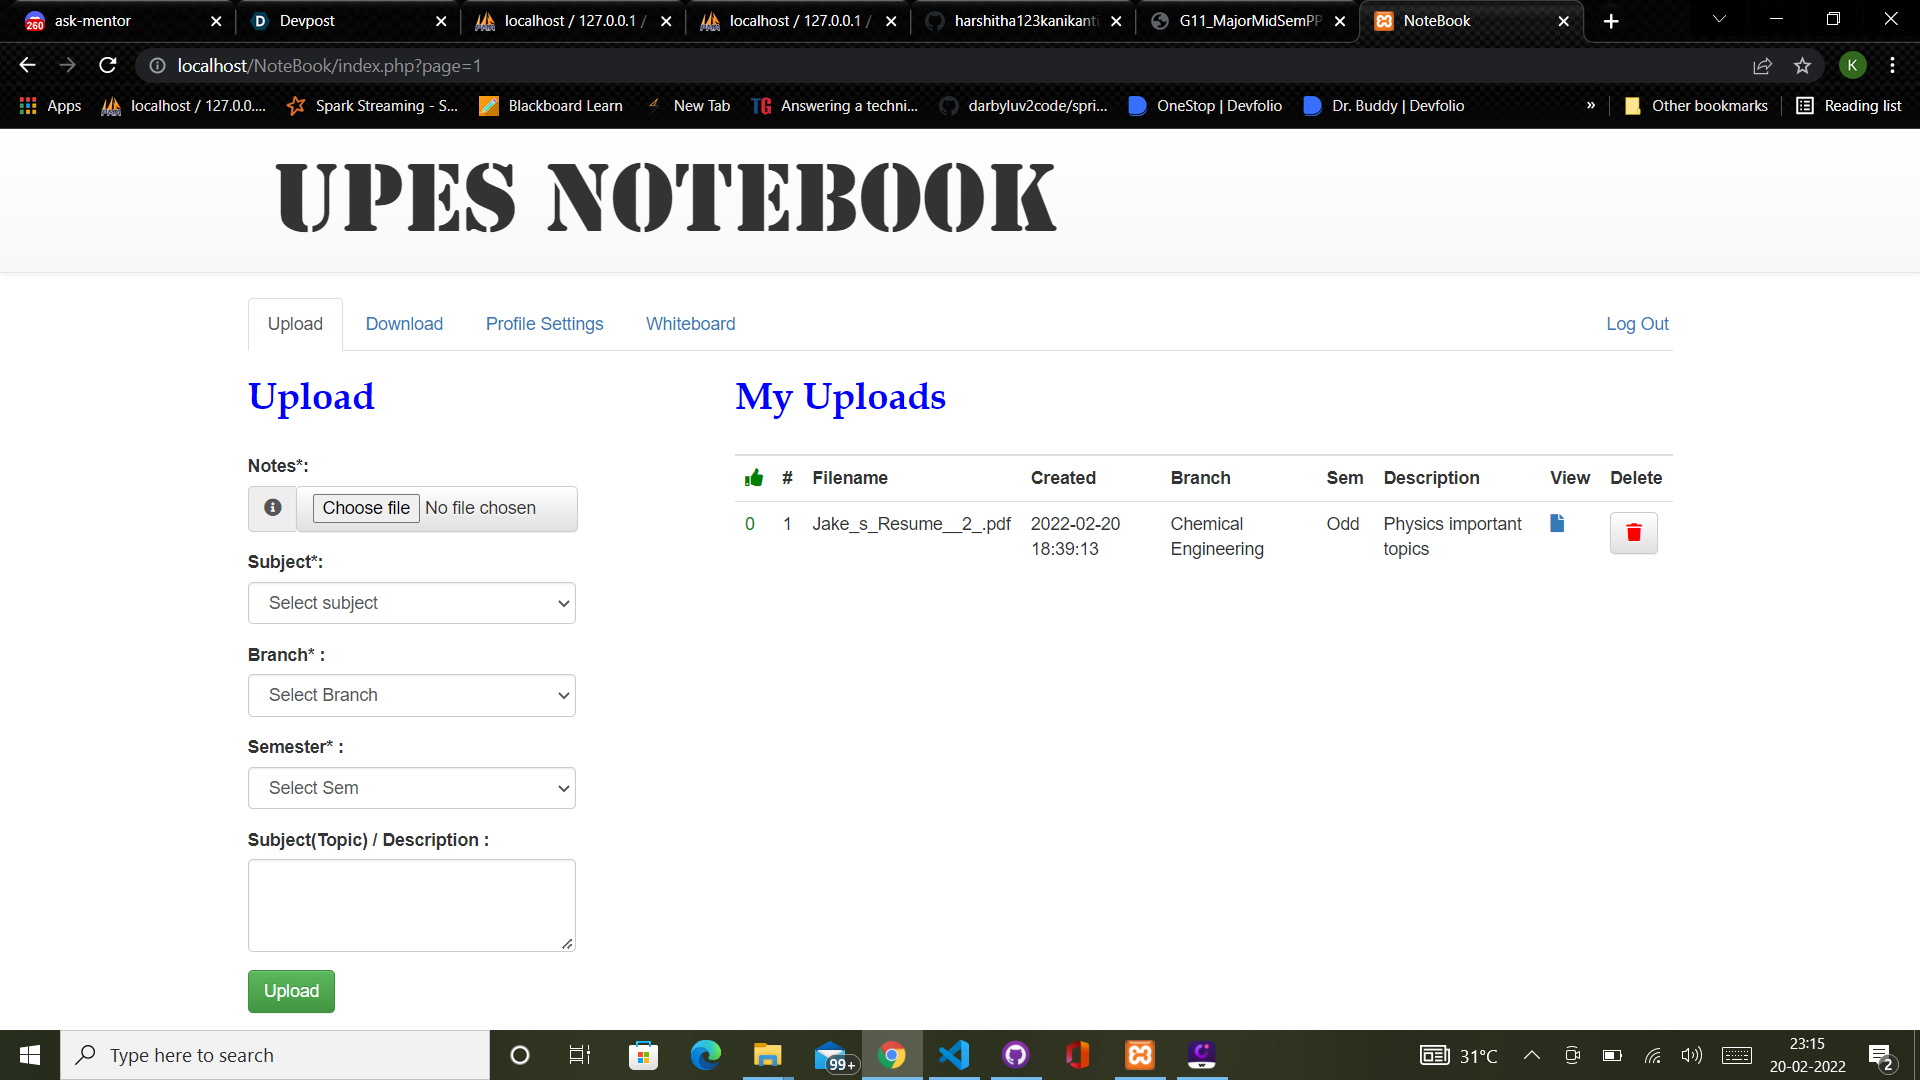Bookmark this page with the star icon
Viewport: 1920px width, 1080px height.
[1802, 66]
